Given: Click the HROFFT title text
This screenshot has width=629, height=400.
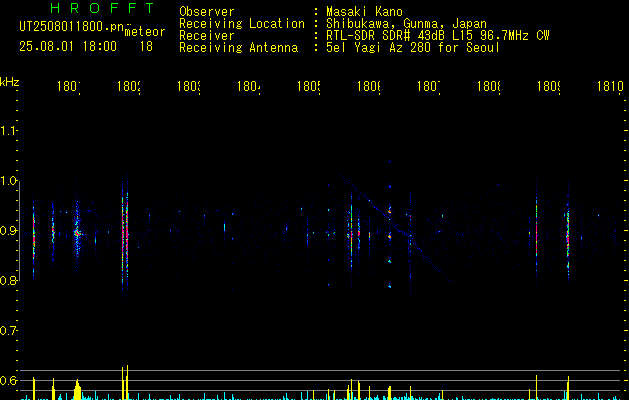Looking at the screenshot, I should 102,8.
